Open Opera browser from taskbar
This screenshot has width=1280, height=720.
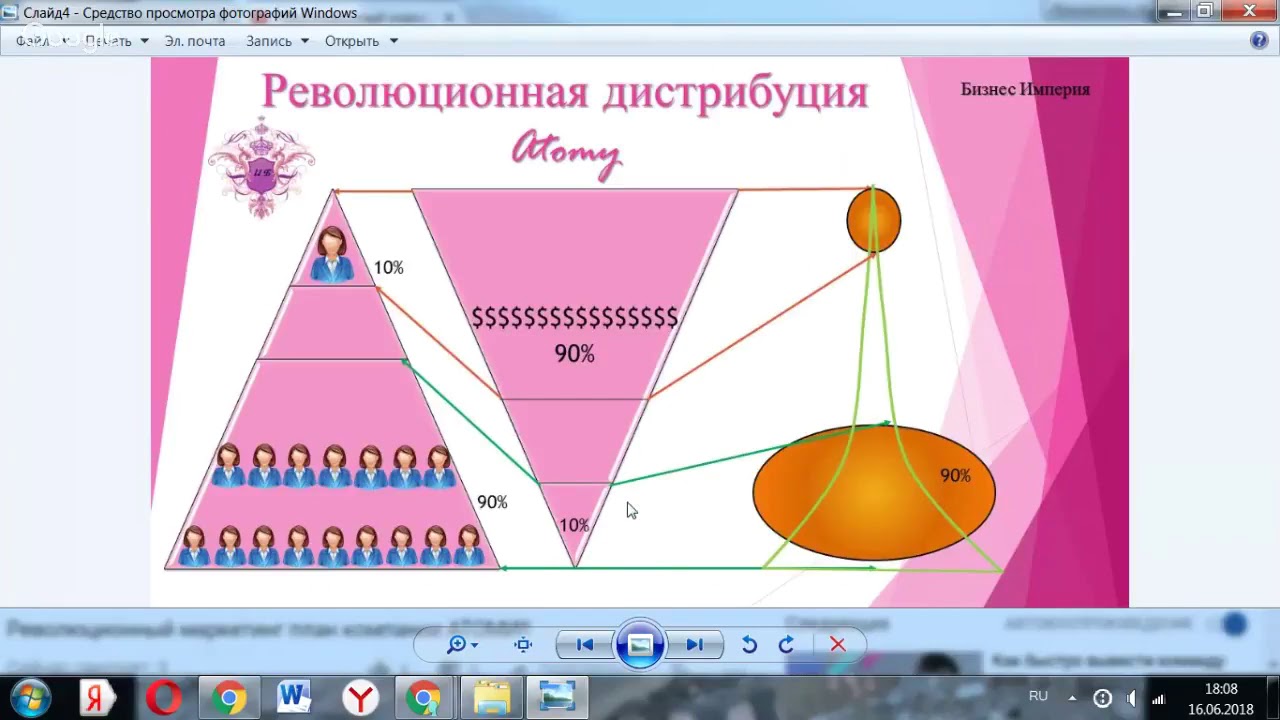click(x=163, y=698)
